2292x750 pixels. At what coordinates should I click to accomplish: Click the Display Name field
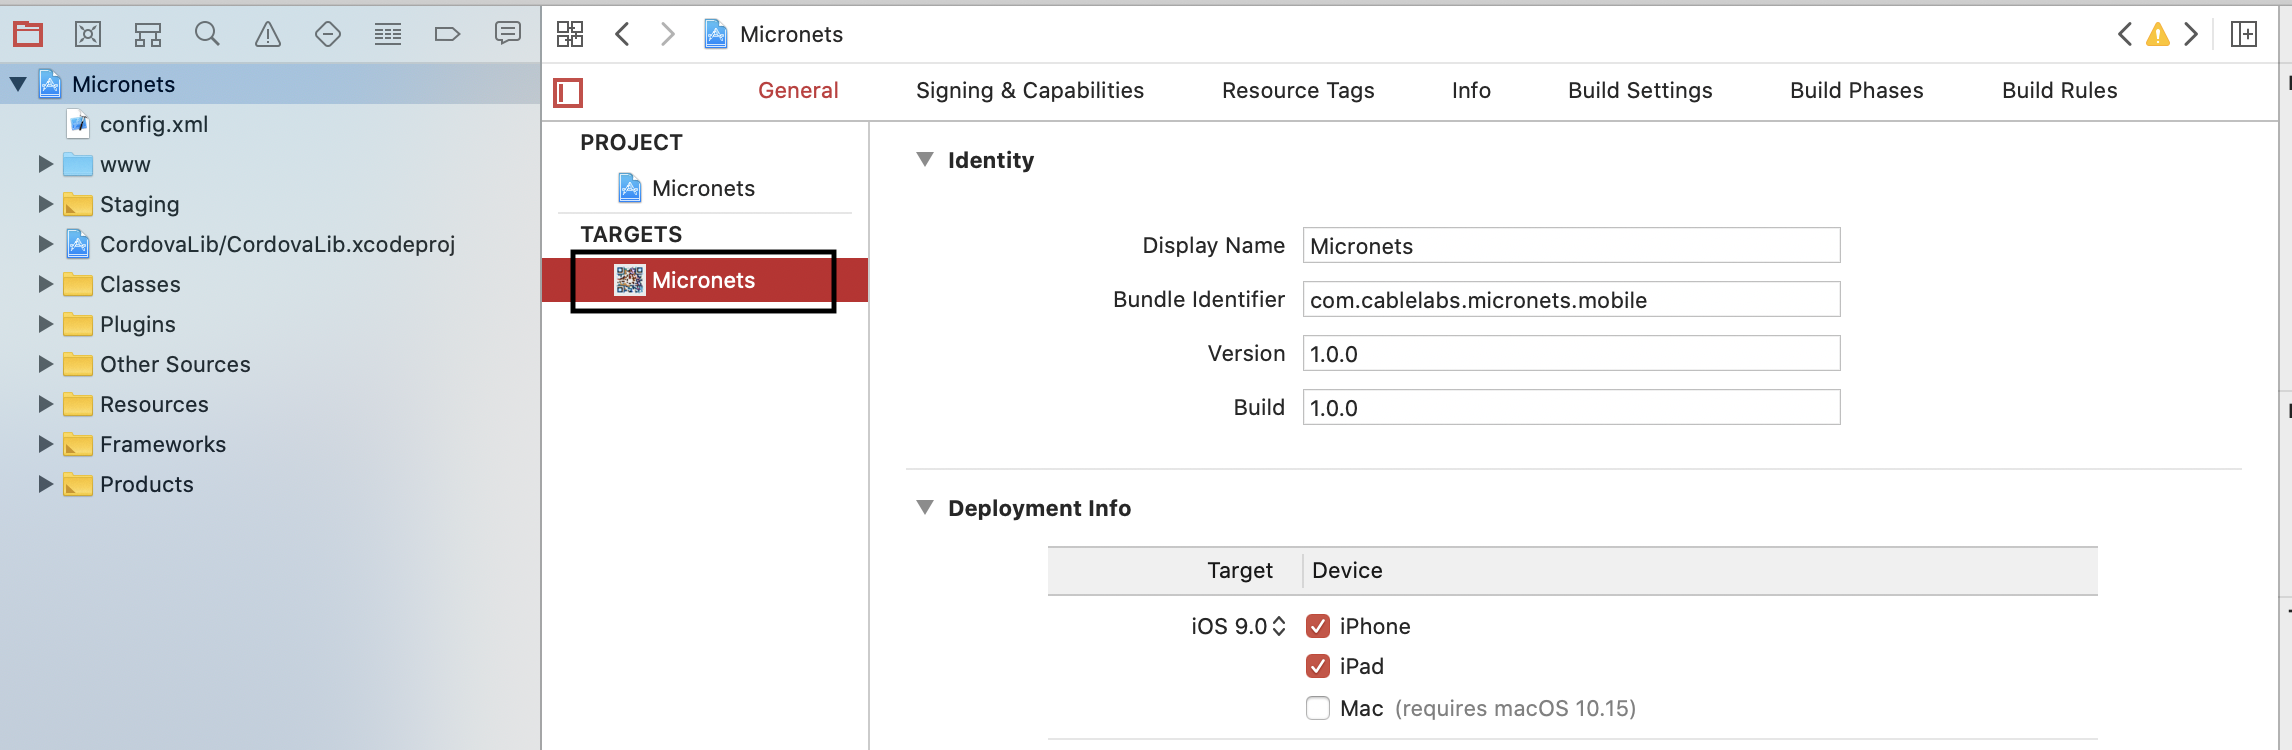(1571, 246)
